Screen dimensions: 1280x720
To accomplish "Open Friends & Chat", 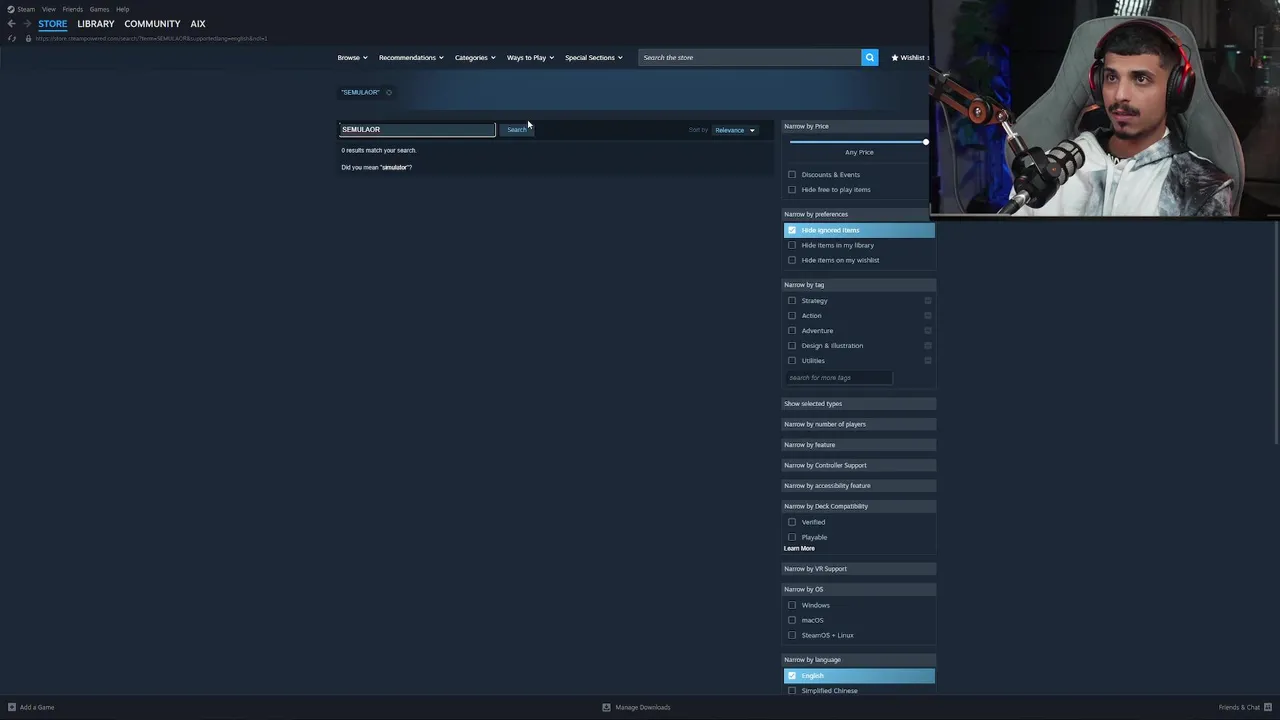I will 1243,707.
